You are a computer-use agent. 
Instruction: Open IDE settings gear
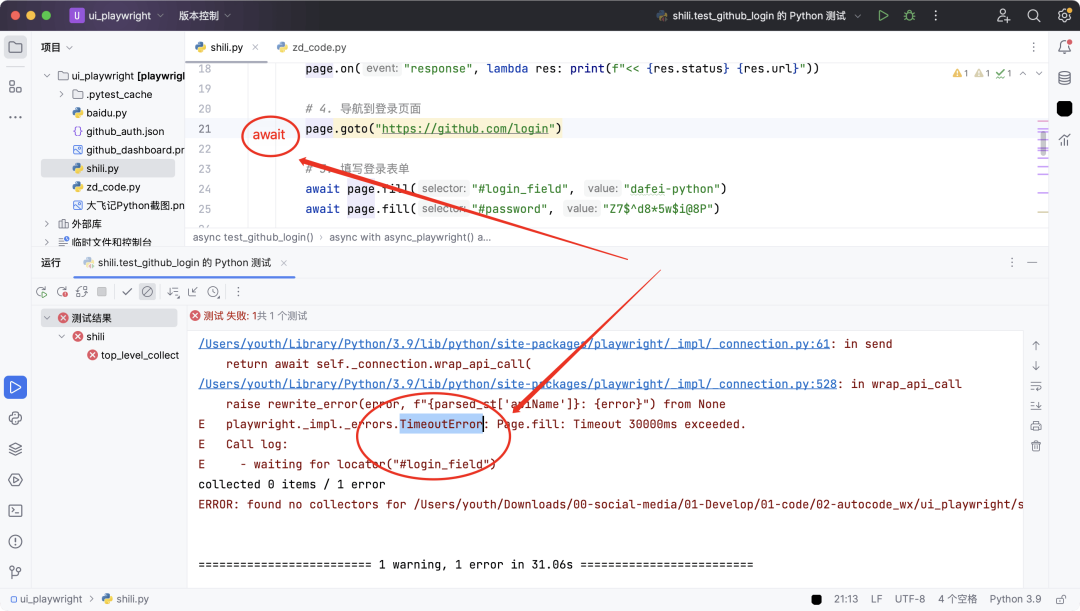point(1064,15)
